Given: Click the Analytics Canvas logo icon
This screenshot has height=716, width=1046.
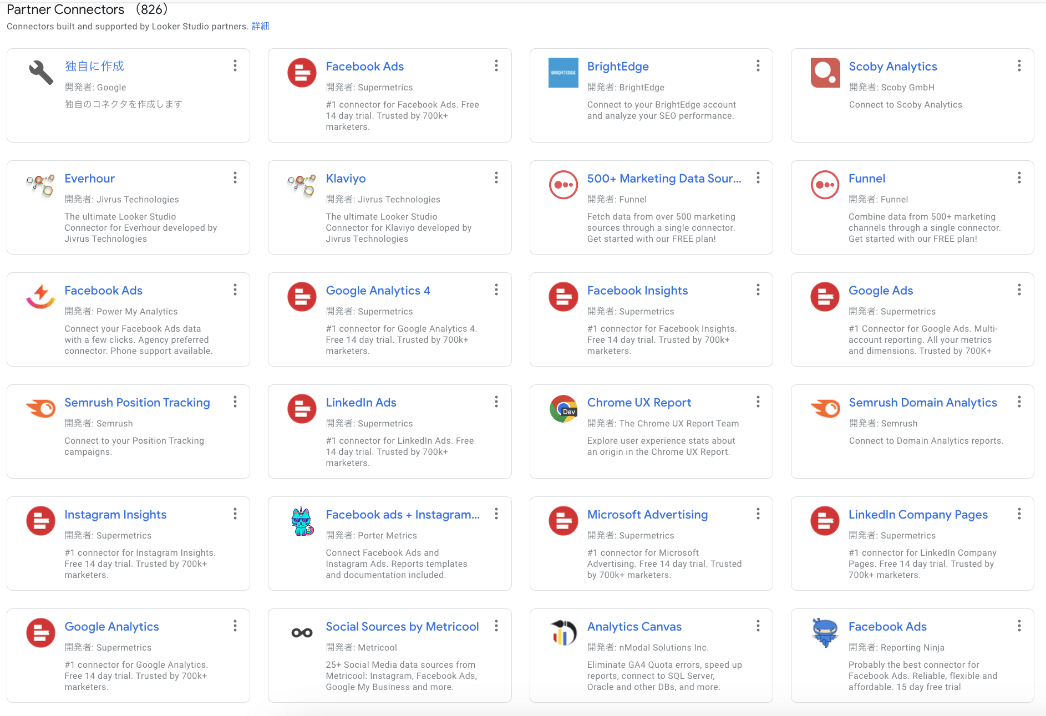Looking at the screenshot, I should point(563,633).
